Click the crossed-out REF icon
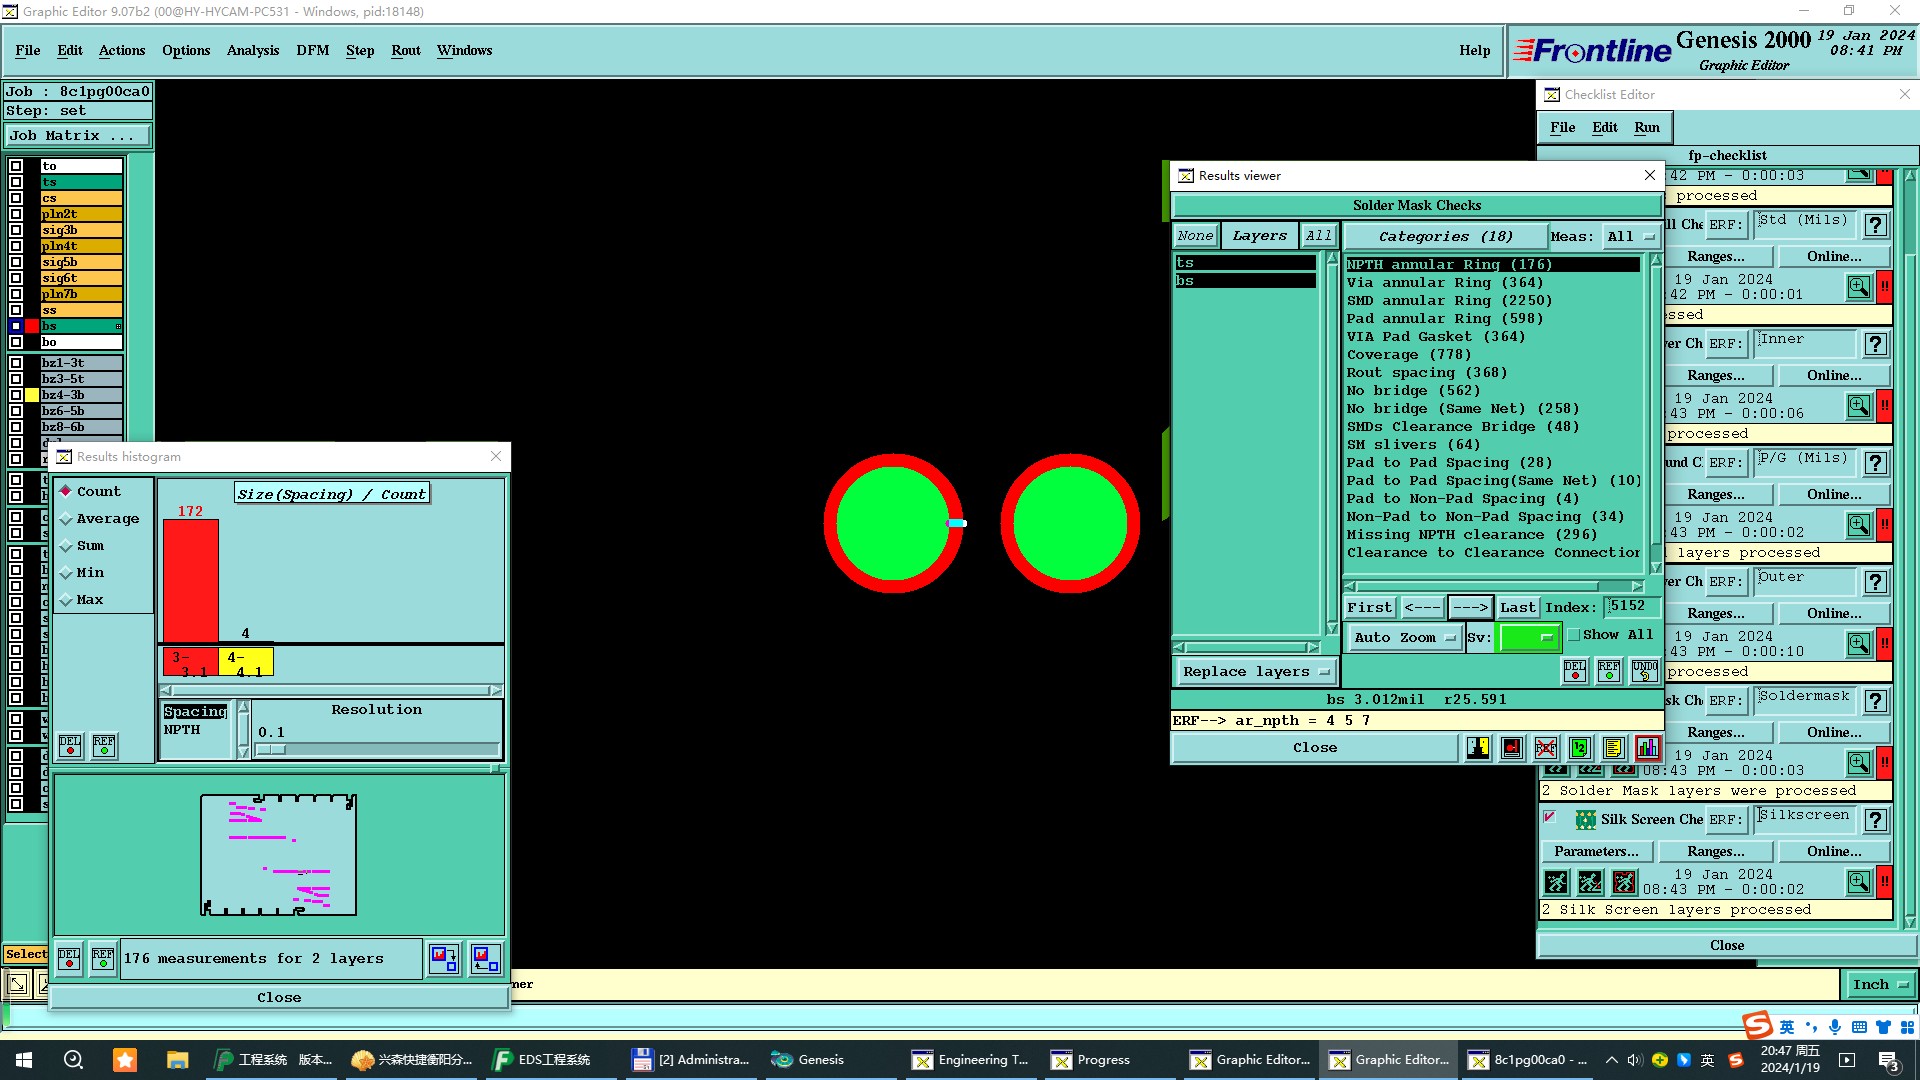 [x=1546, y=748]
